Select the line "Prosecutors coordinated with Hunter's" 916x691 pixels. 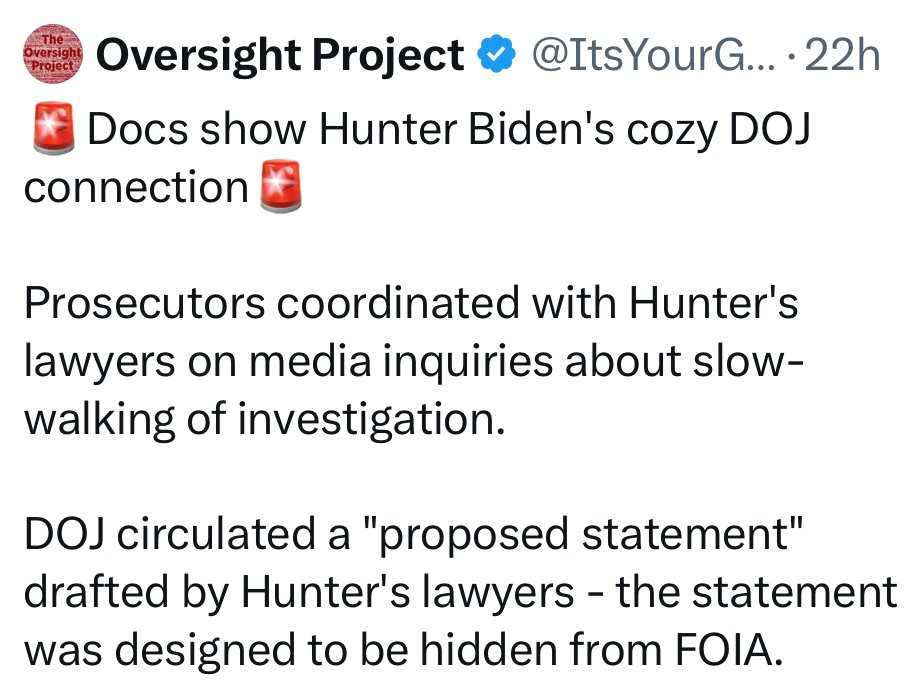click(x=411, y=304)
